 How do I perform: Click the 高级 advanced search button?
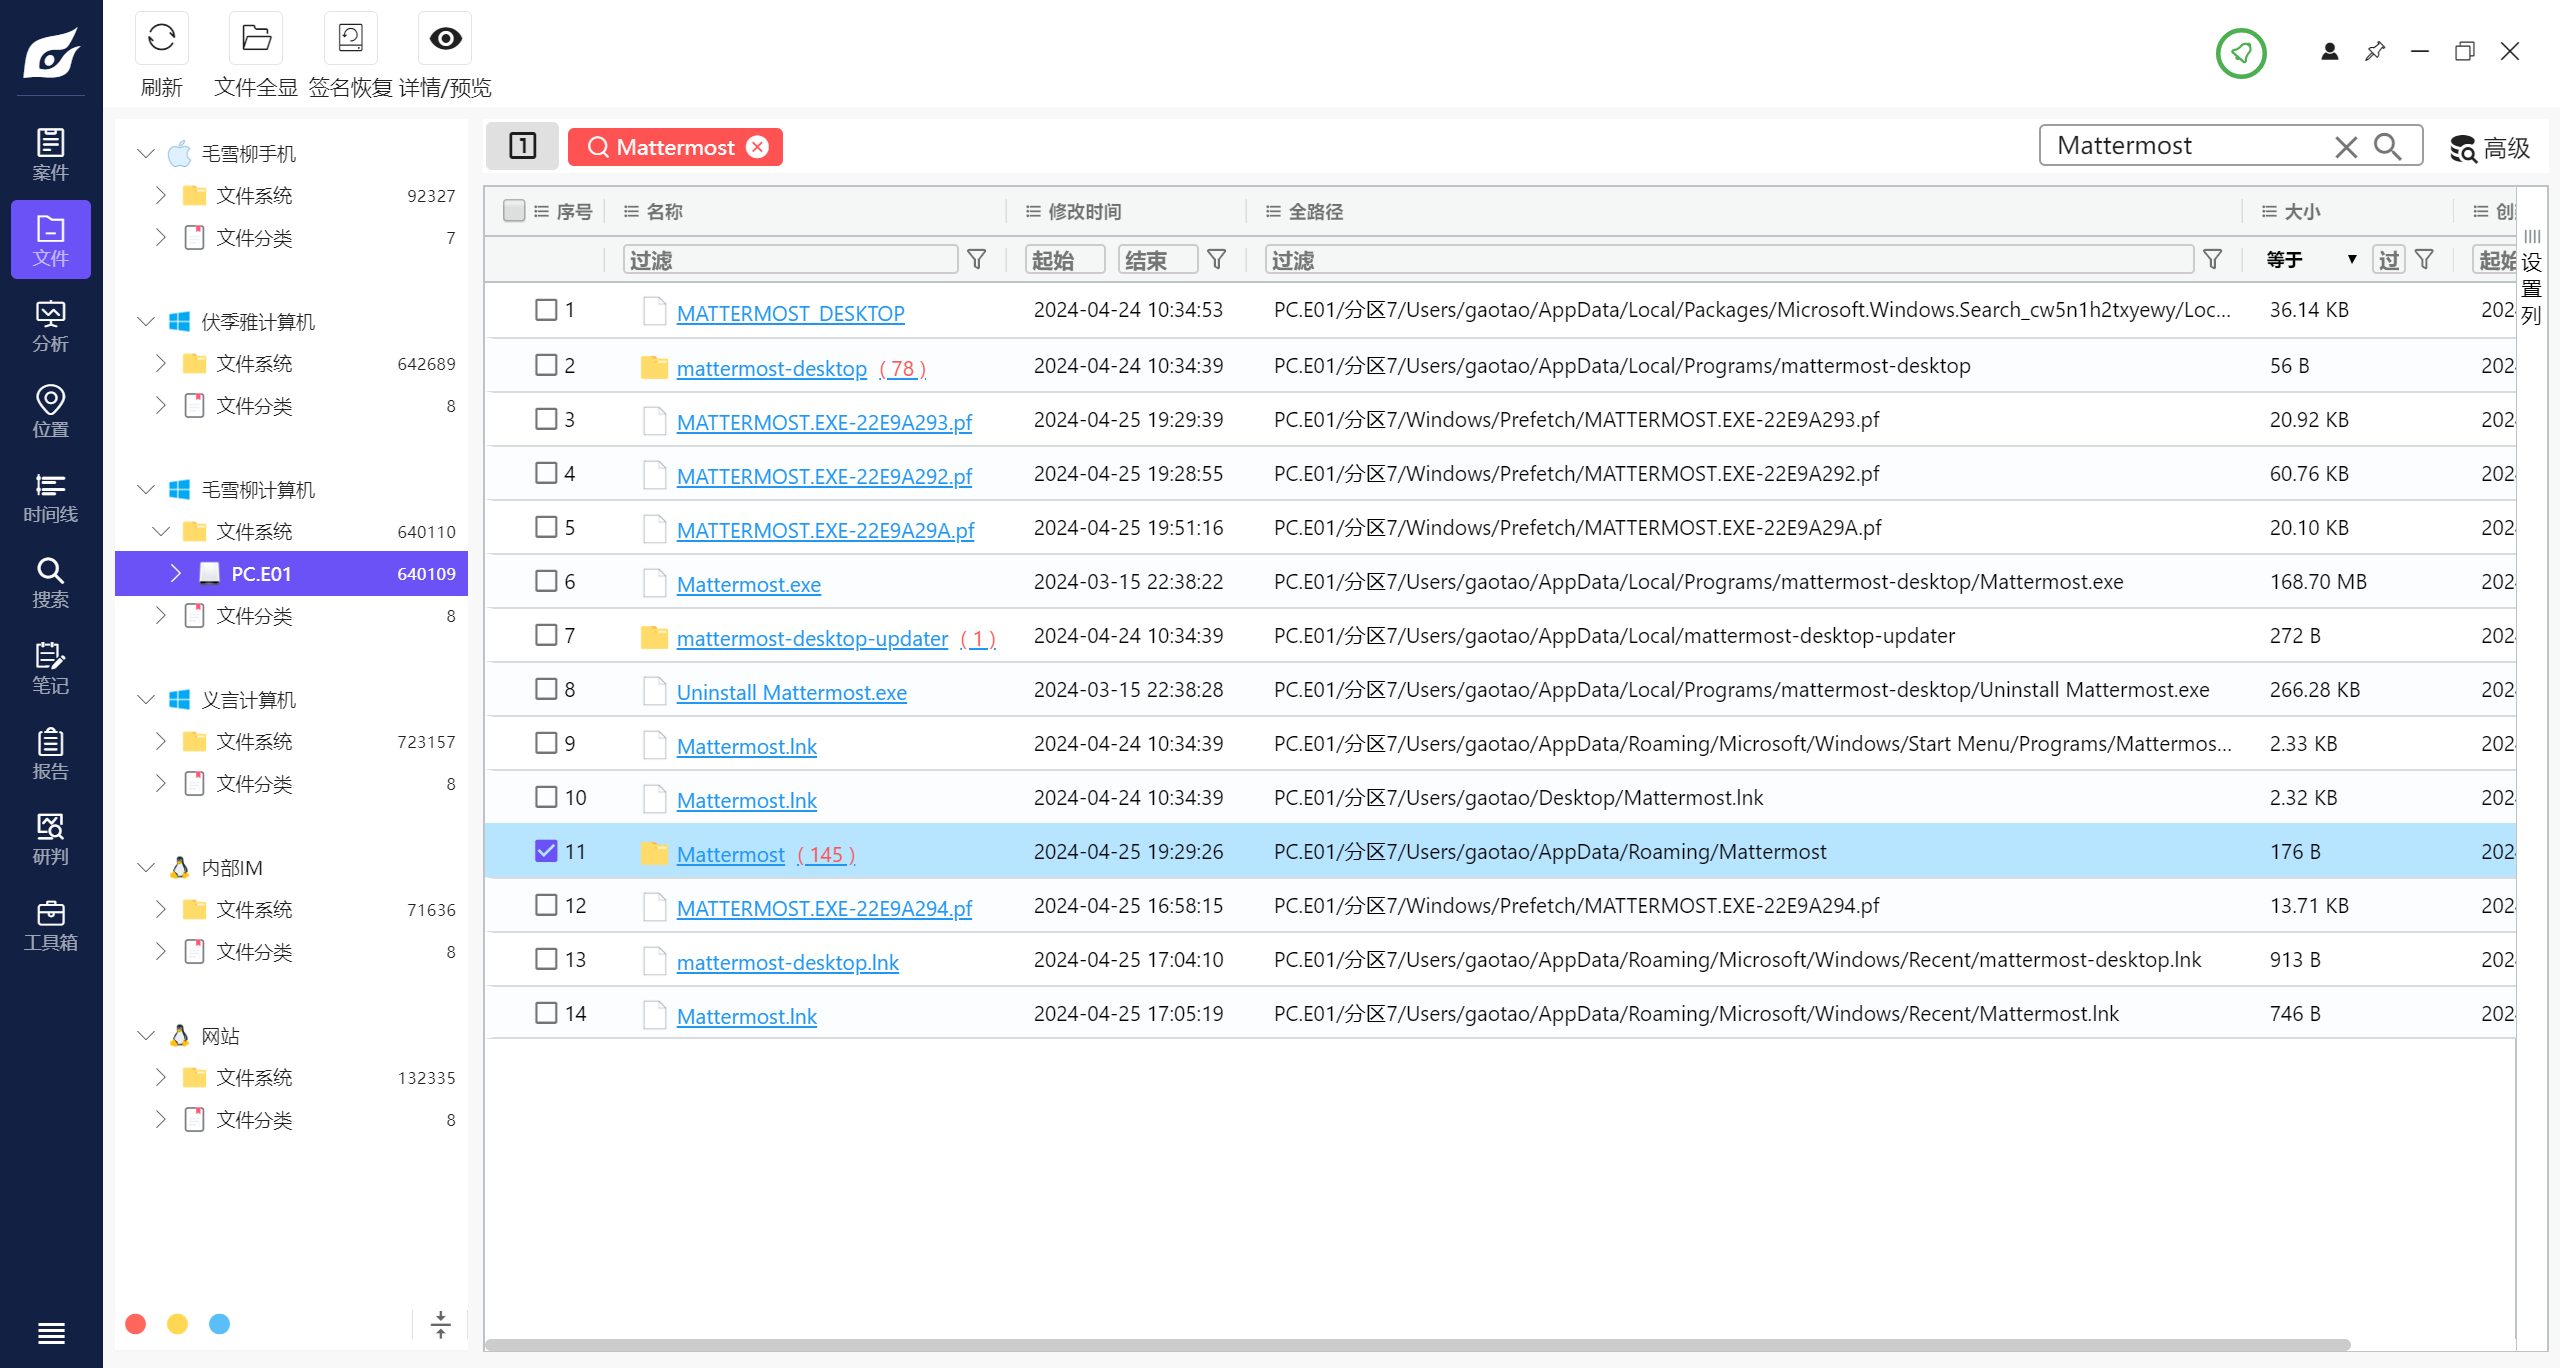(2490, 148)
